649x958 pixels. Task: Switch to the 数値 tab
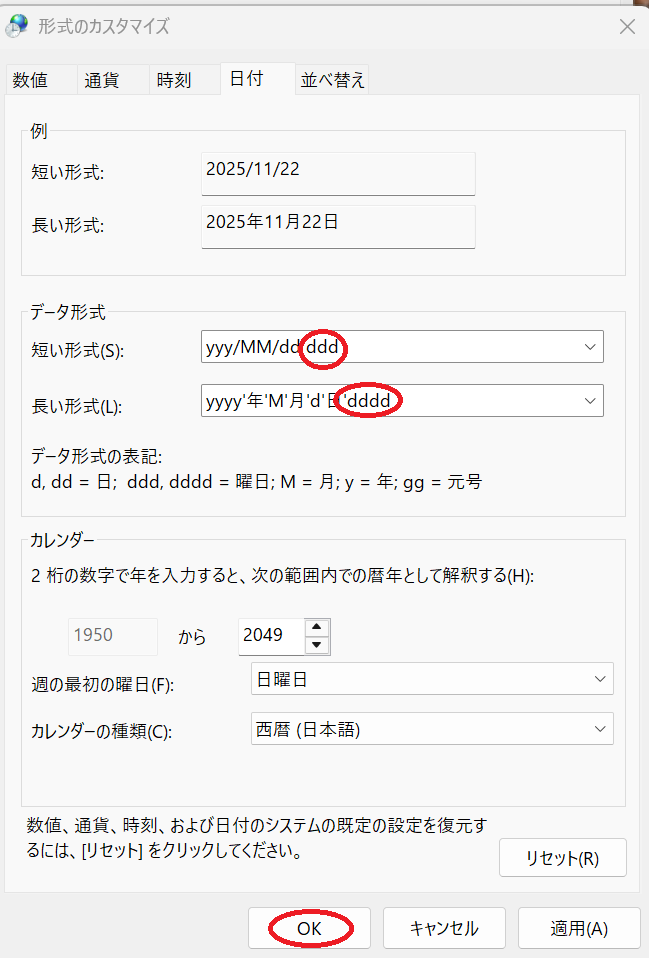30,81
